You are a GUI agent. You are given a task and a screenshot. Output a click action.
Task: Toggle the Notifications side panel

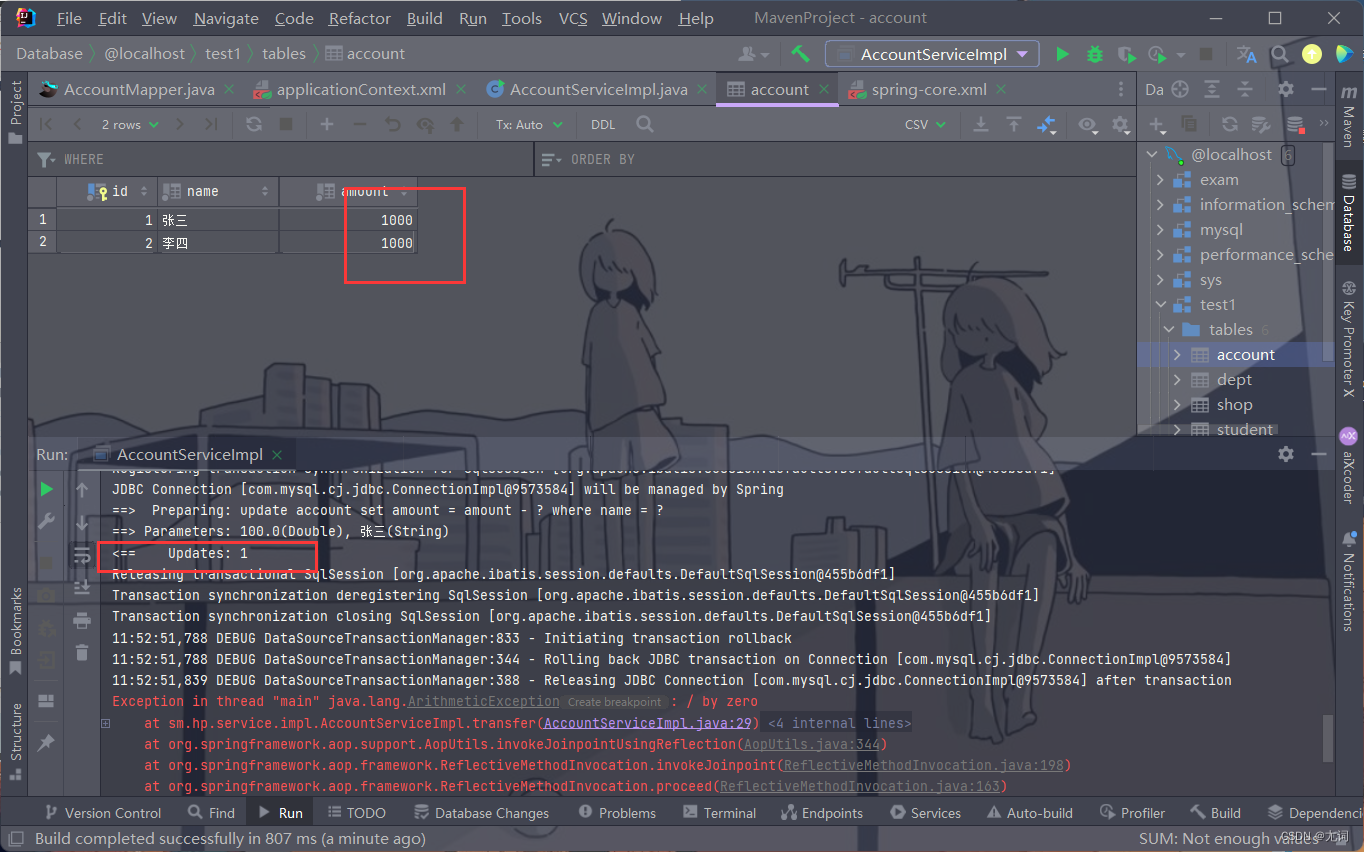(x=1349, y=583)
